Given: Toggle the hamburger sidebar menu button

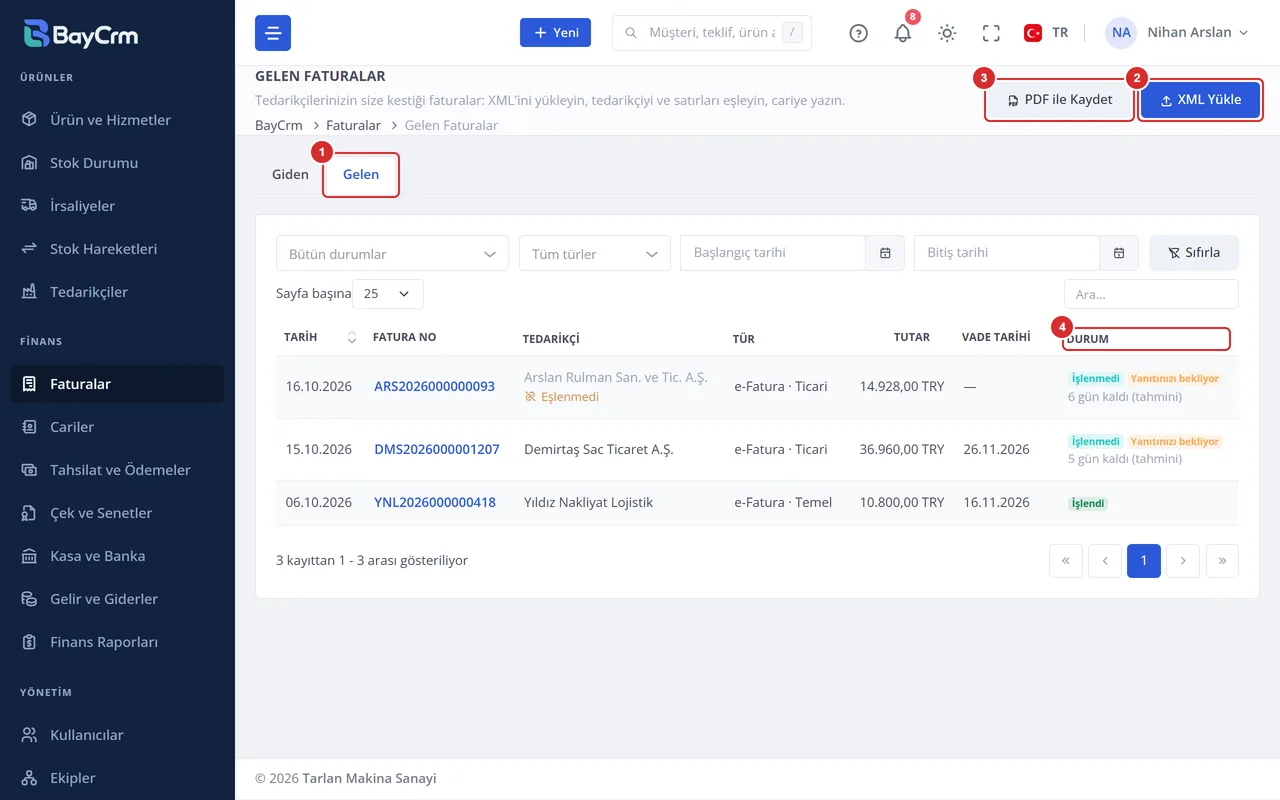Looking at the screenshot, I should pyautogui.click(x=273, y=33).
